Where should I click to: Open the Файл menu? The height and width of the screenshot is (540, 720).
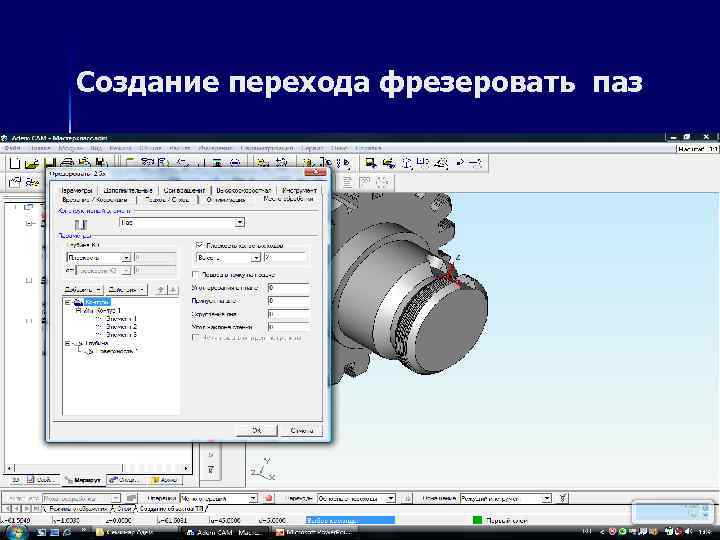(x=12, y=148)
